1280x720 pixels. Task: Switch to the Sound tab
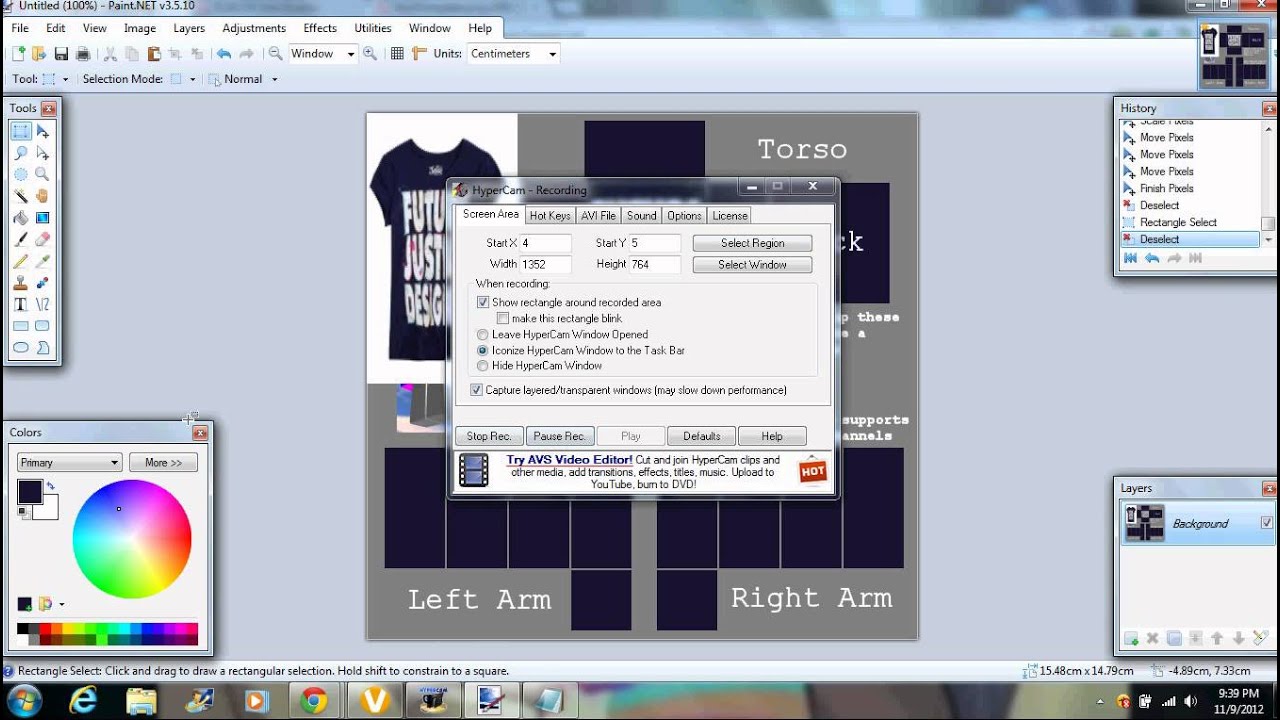[x=642, y=215]
